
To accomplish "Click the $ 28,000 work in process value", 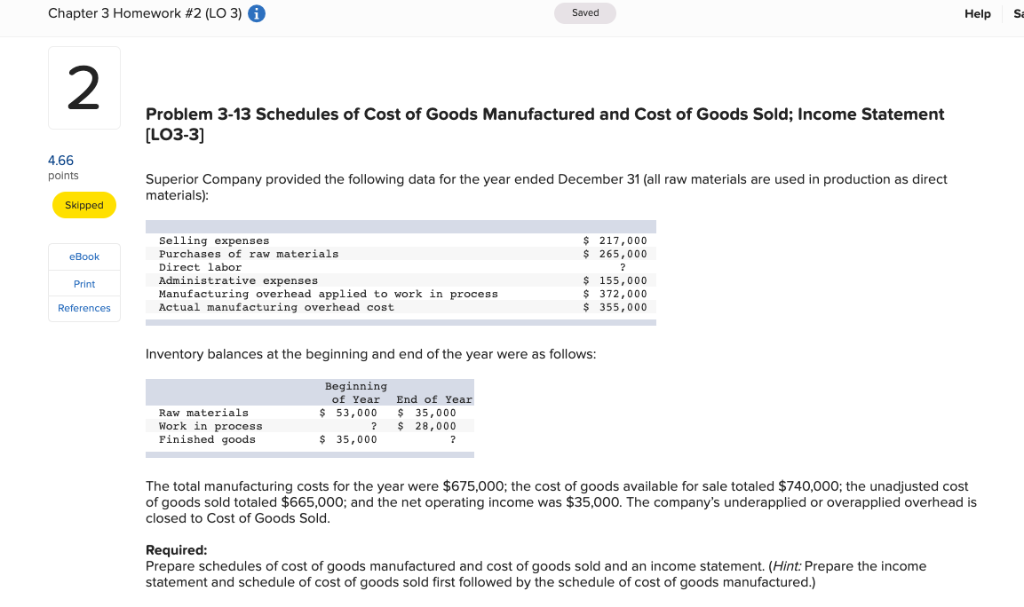I will (x=427, y=426).
